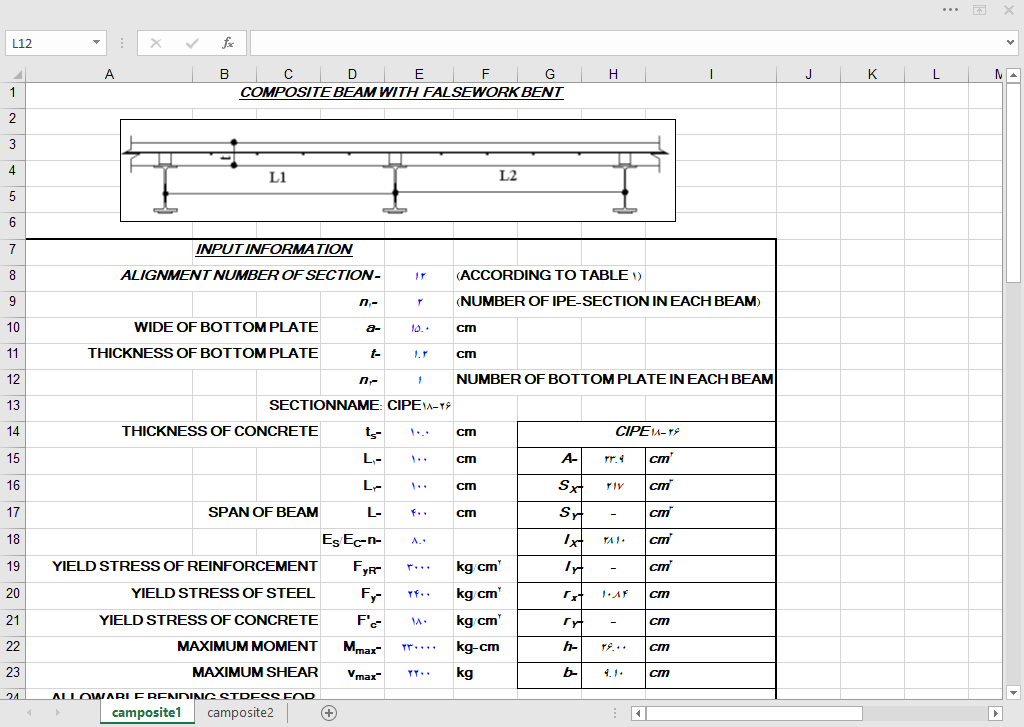Select the "WIDE OF BOTTOM PLATE" label
This screenshot has width=1024, height=727.
(x=226, y=327)
